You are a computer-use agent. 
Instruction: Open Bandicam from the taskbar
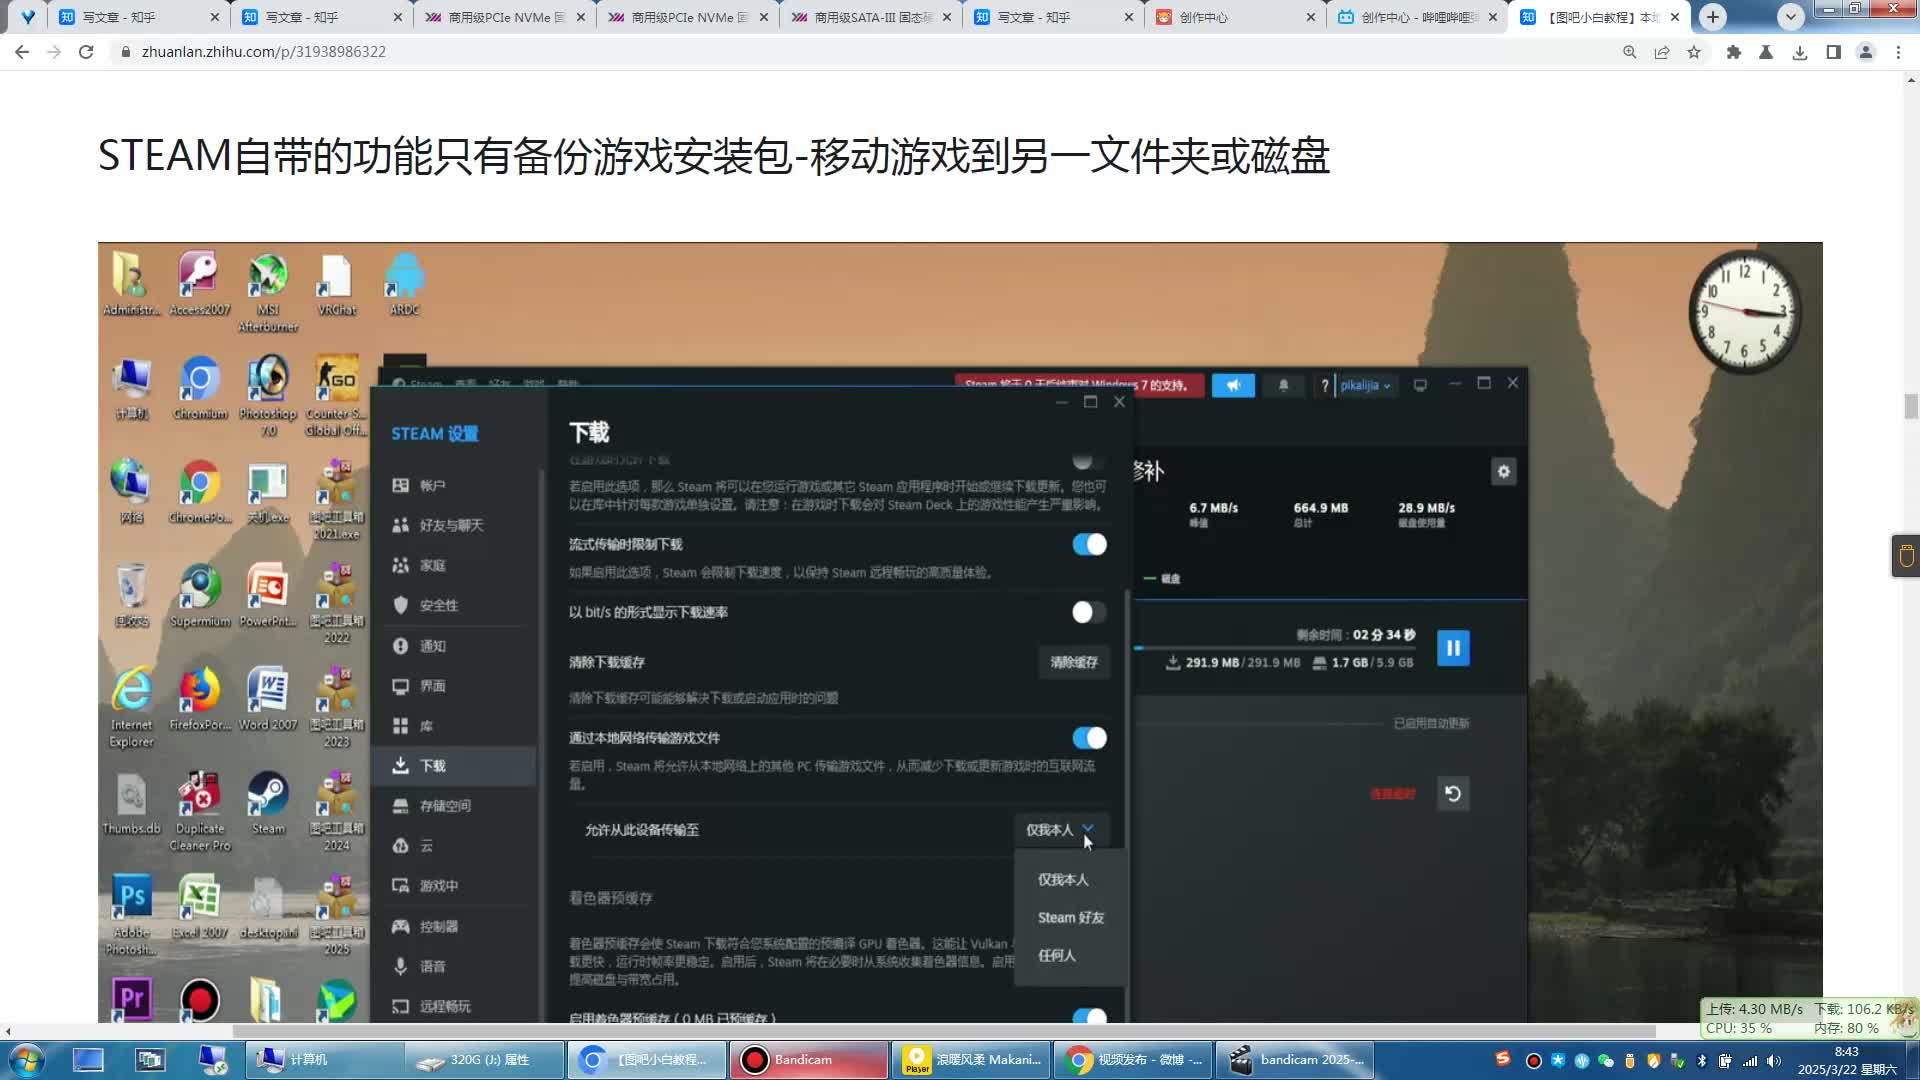tap(808, 1059)
